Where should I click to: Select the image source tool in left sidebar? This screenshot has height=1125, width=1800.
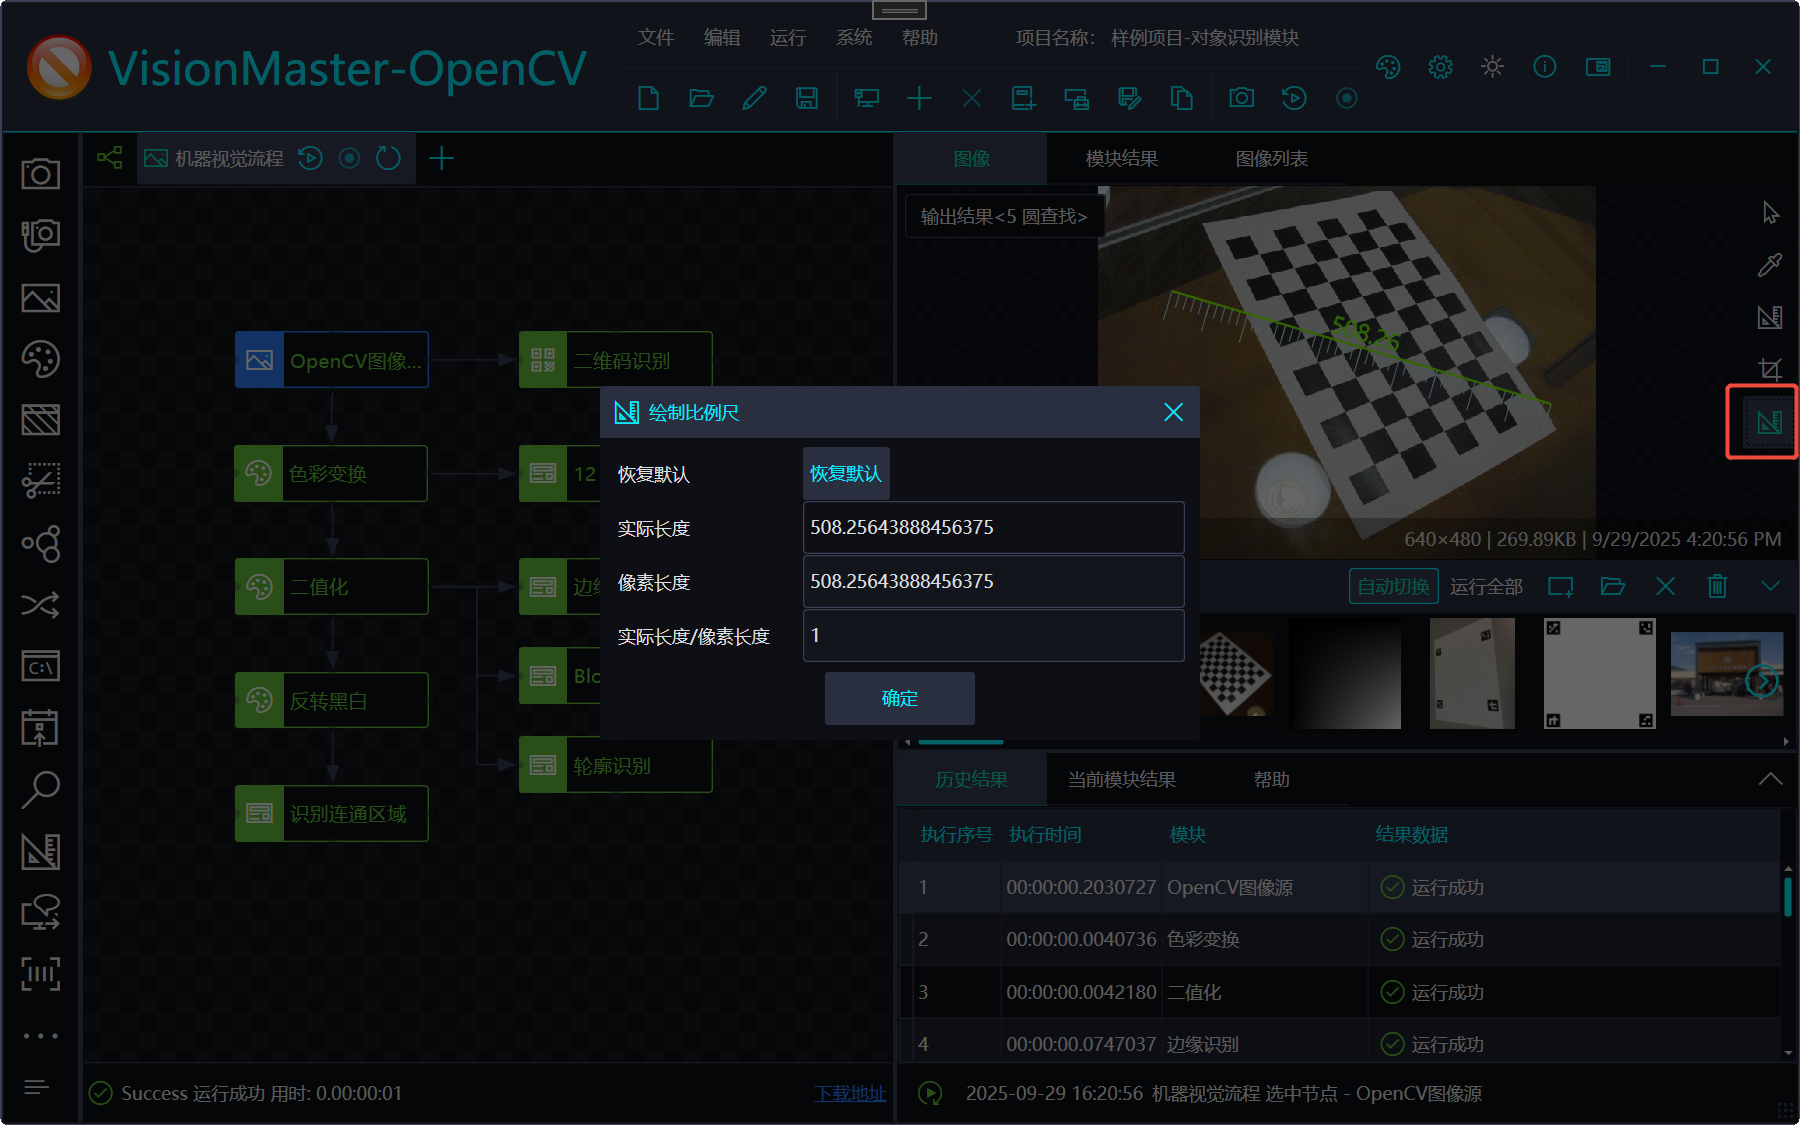tap(41, 298)
